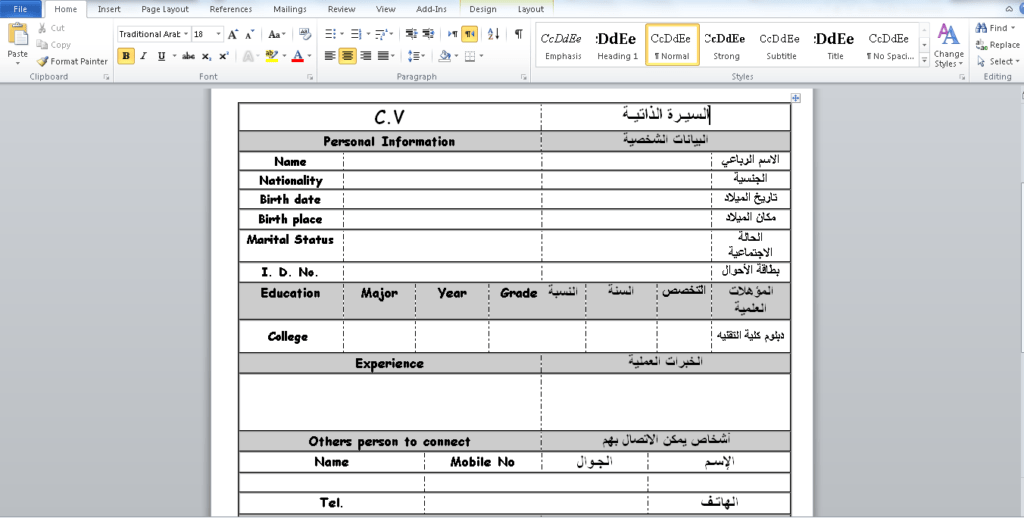The height and width of the screenshot is (518, 1024).
Task: Open the Mailings tab
Action: (290, 9)
